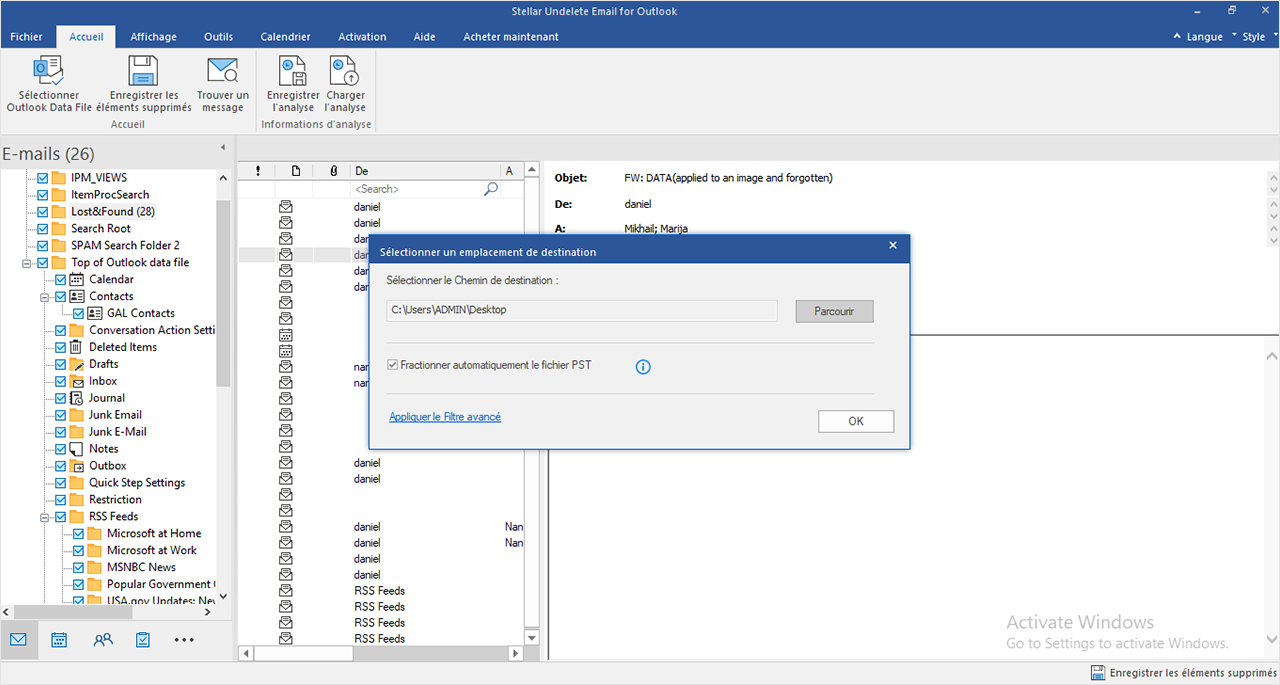Click Enregistrer les éléments supprimés ribbon icon
Image resolution: width=1280 pixels, height=685 pixels.
click(143, 70)
